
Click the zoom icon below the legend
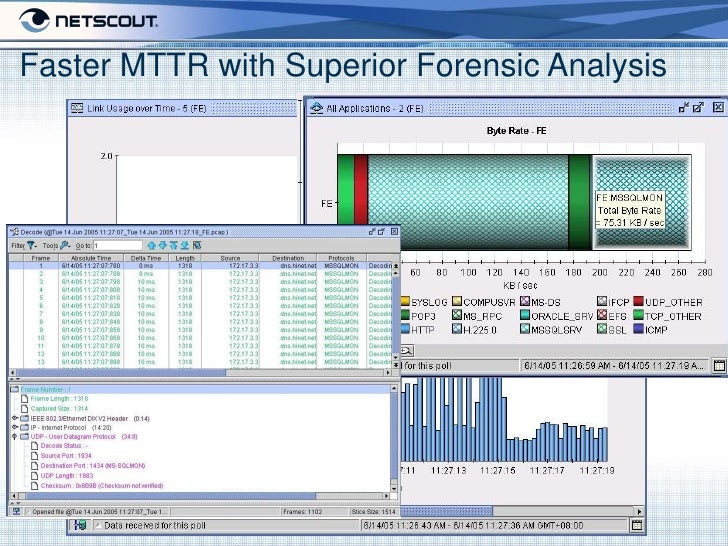click(407, 351)
